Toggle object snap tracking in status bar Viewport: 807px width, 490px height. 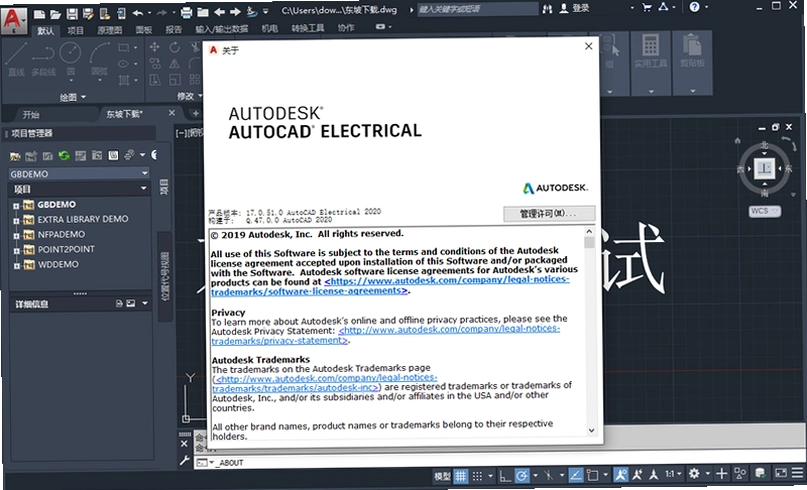pyautogui.click(x=576, y=475)
